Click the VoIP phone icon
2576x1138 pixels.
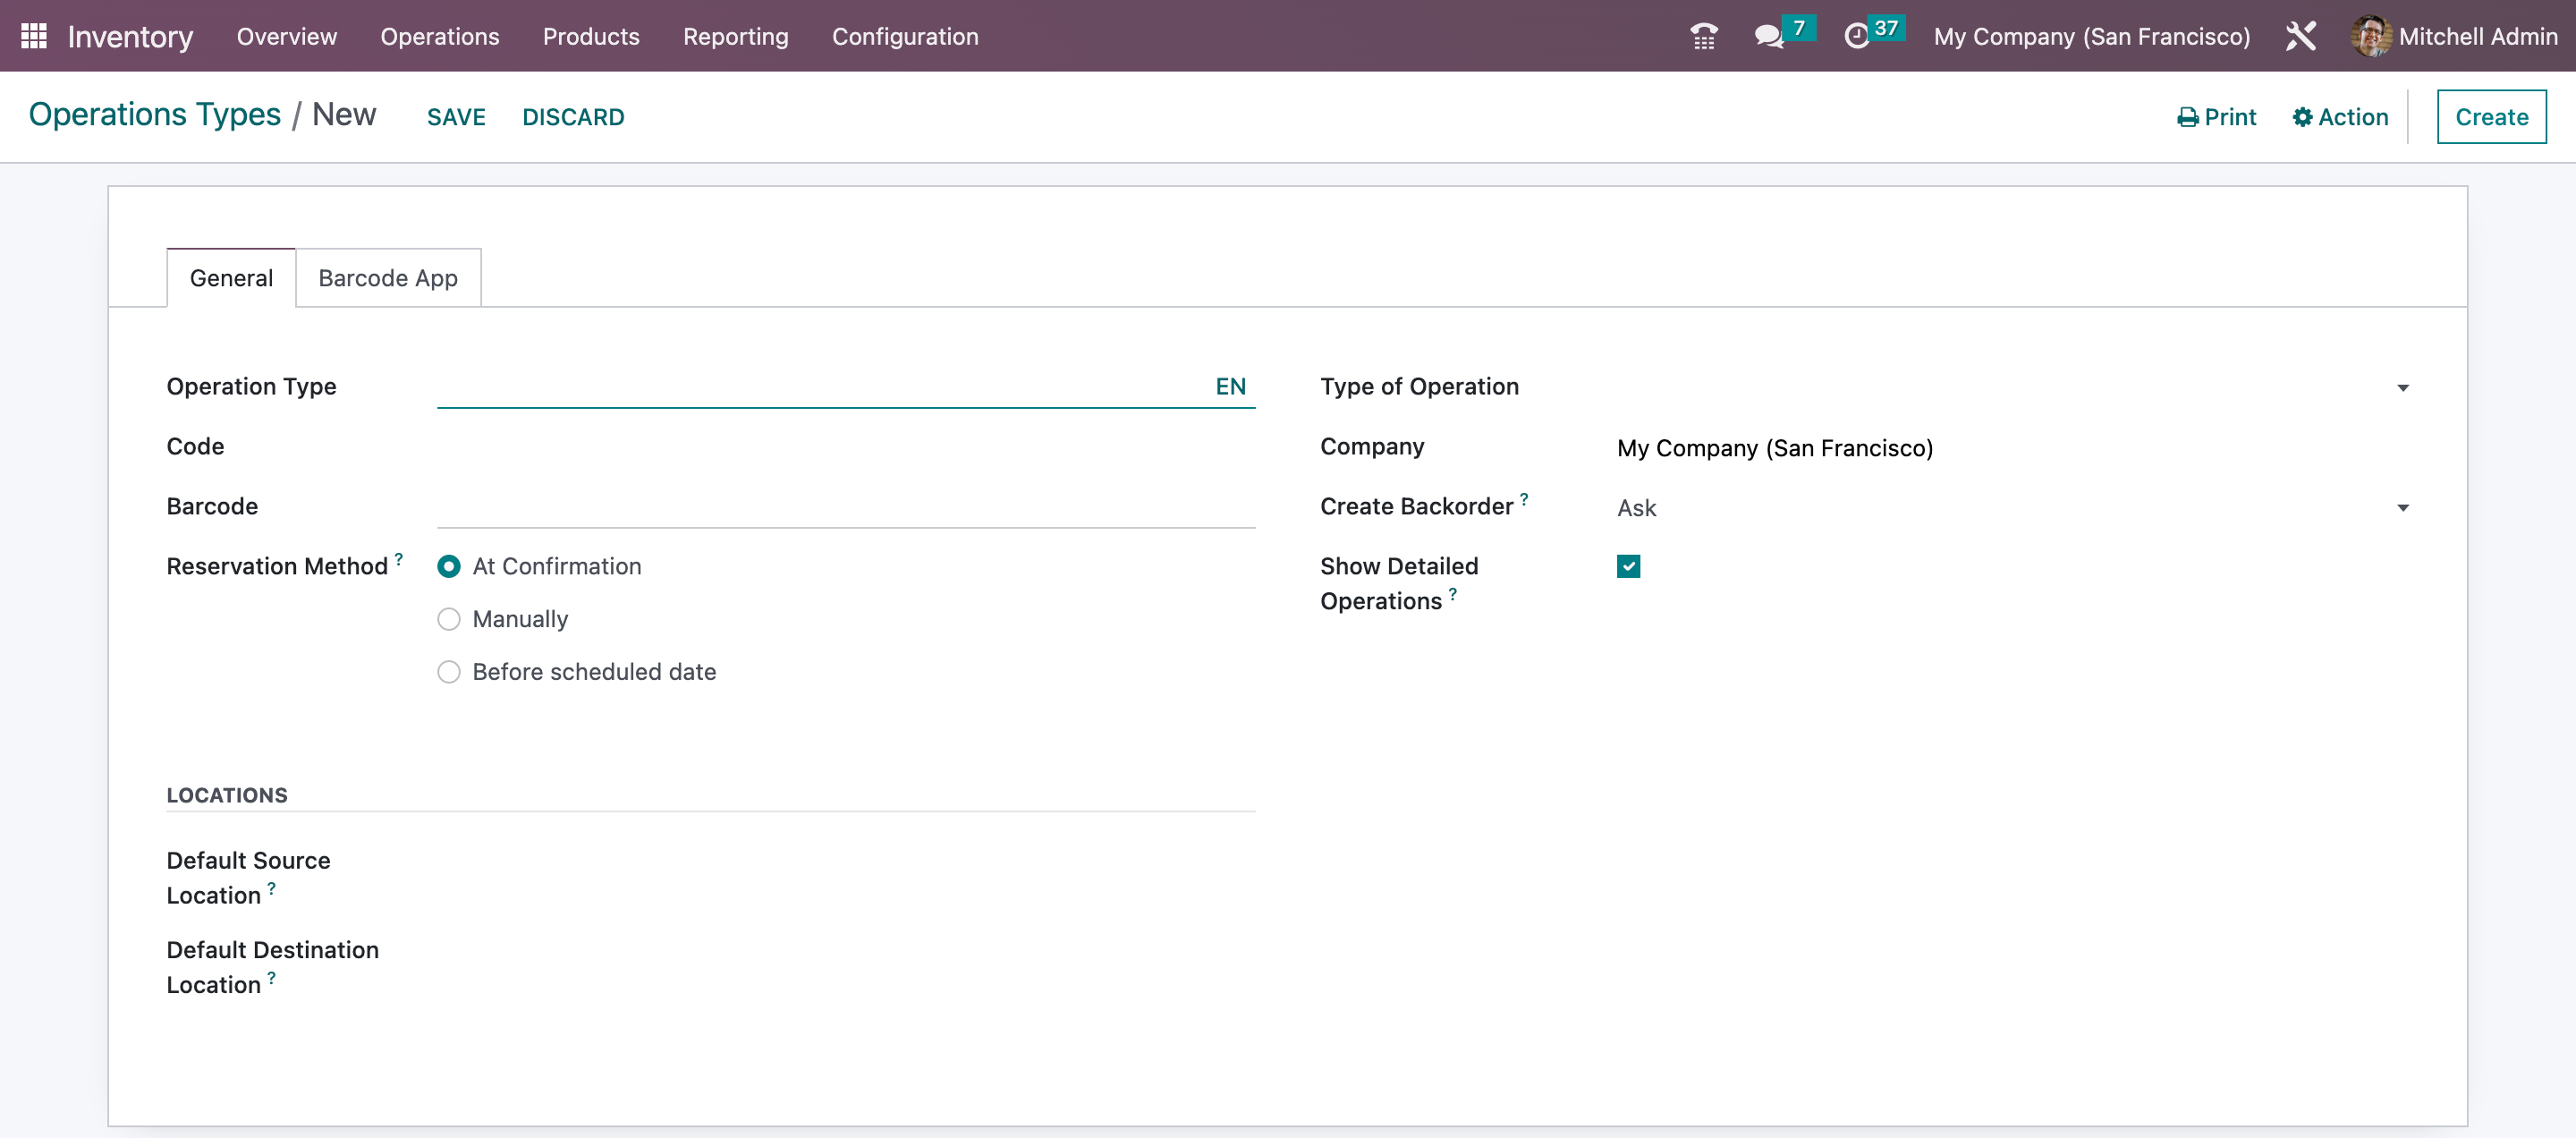[1703, 36]
